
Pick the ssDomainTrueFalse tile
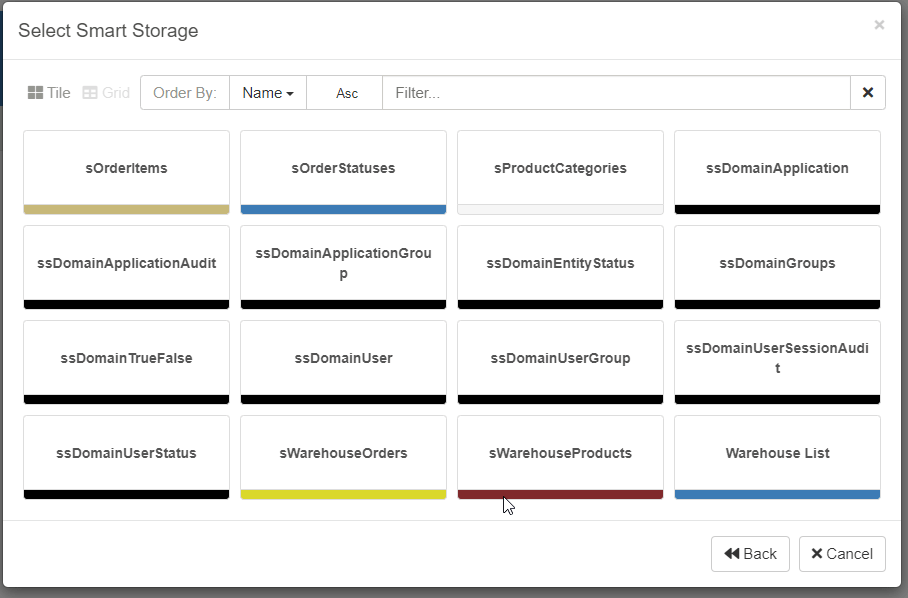click(126, 358)
